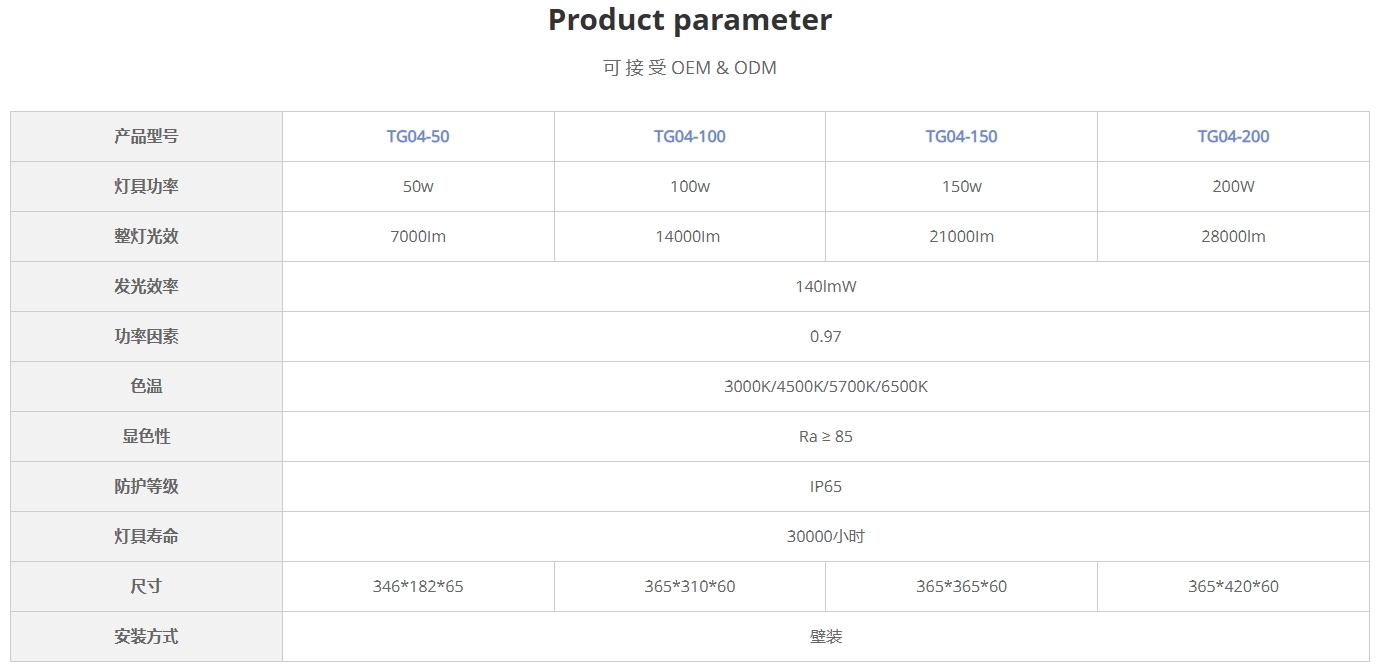The image size is (1378, 672).
Task: Select the 14000lm luminous flux cell
Action: 689,237
